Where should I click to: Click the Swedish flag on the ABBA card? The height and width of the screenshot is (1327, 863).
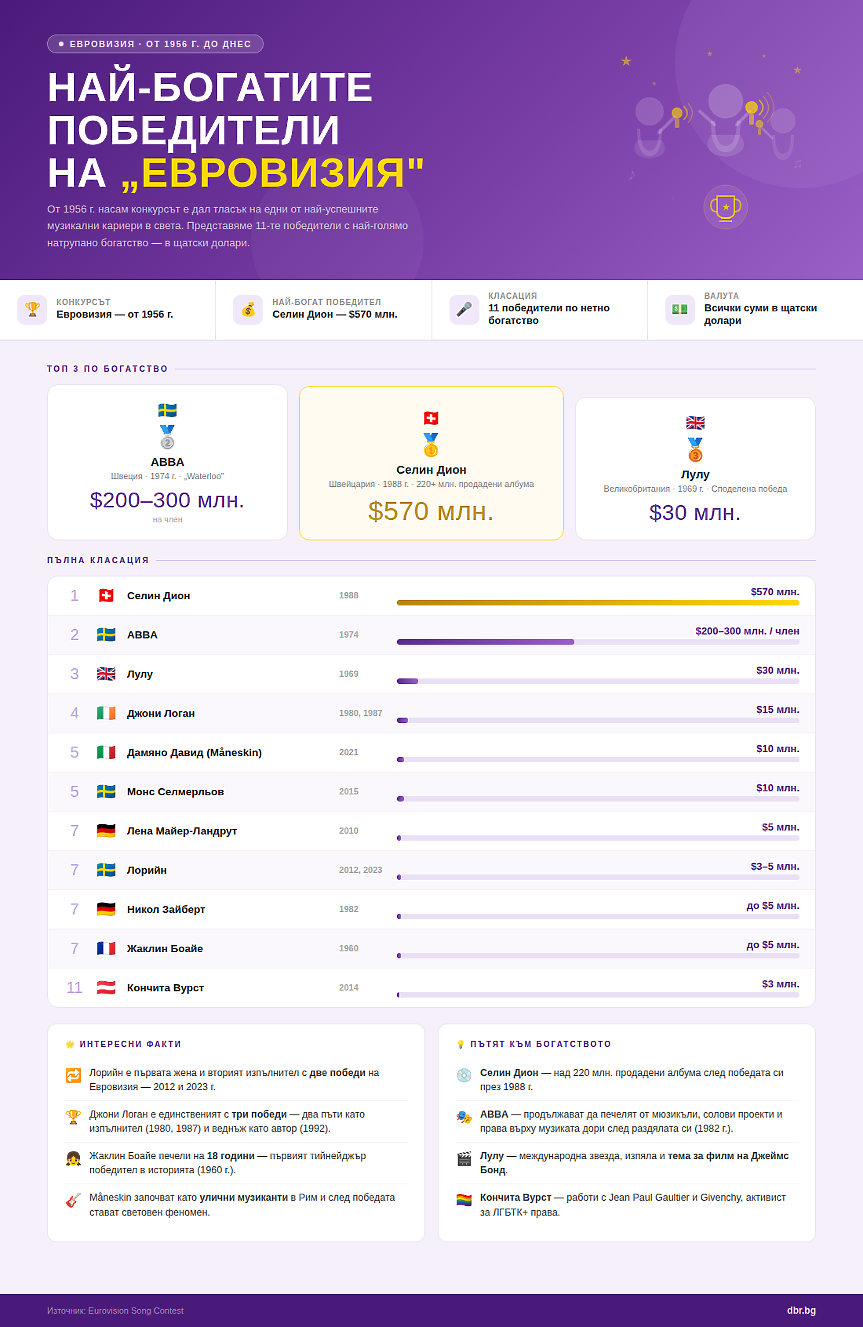[x=167, y=411]
